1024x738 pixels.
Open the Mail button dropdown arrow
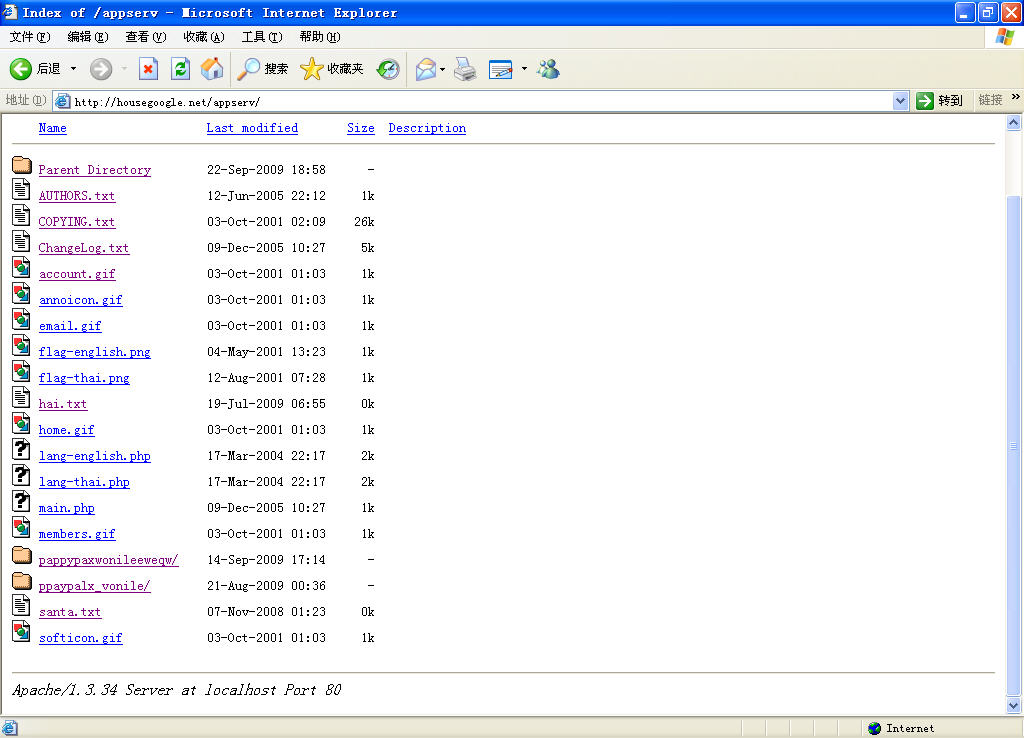[x=443, y=69]
